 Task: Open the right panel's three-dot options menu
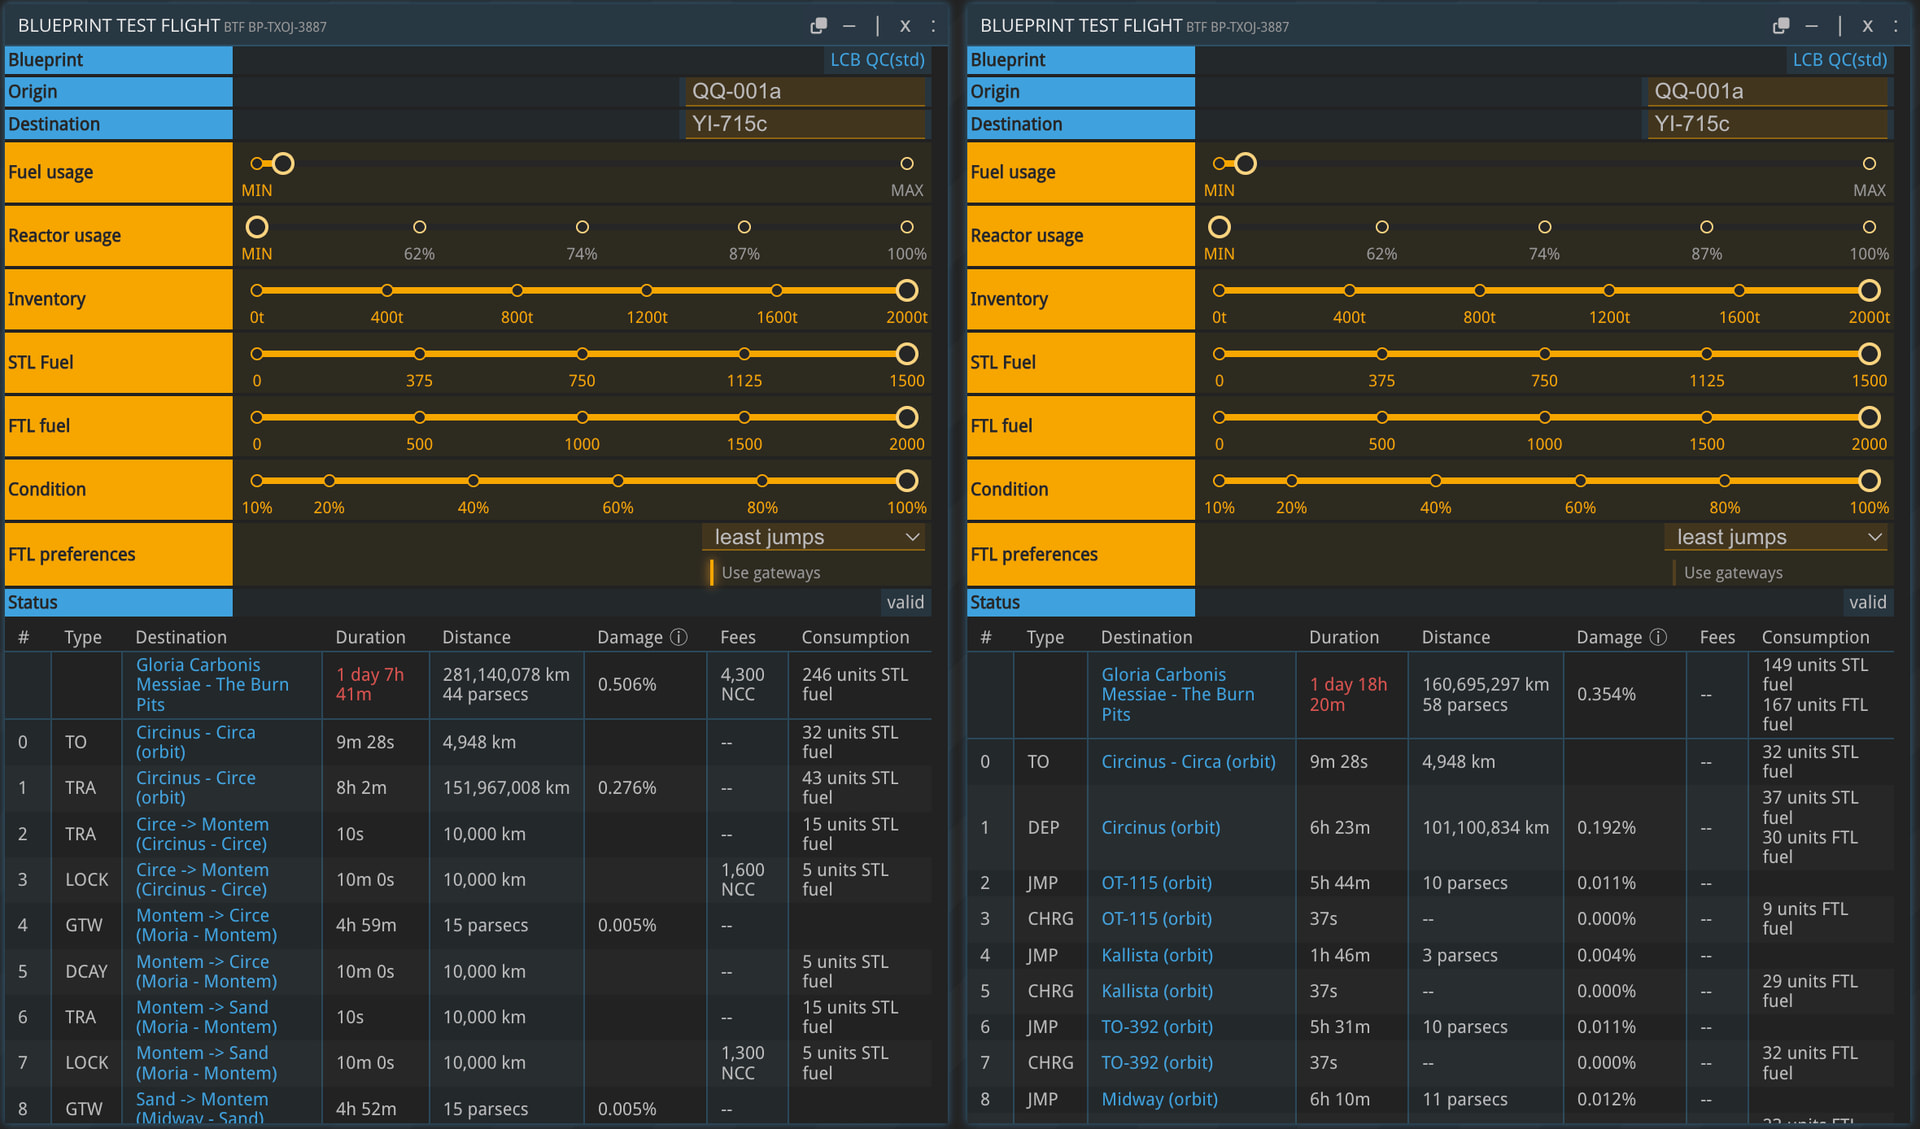pos(1895,26)
